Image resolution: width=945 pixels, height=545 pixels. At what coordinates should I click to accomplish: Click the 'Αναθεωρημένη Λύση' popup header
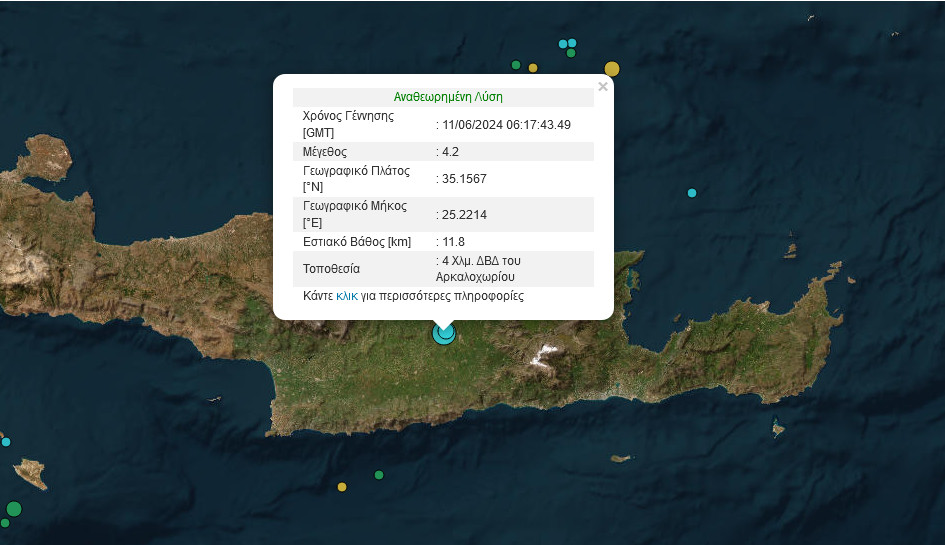tap(448, 97)
